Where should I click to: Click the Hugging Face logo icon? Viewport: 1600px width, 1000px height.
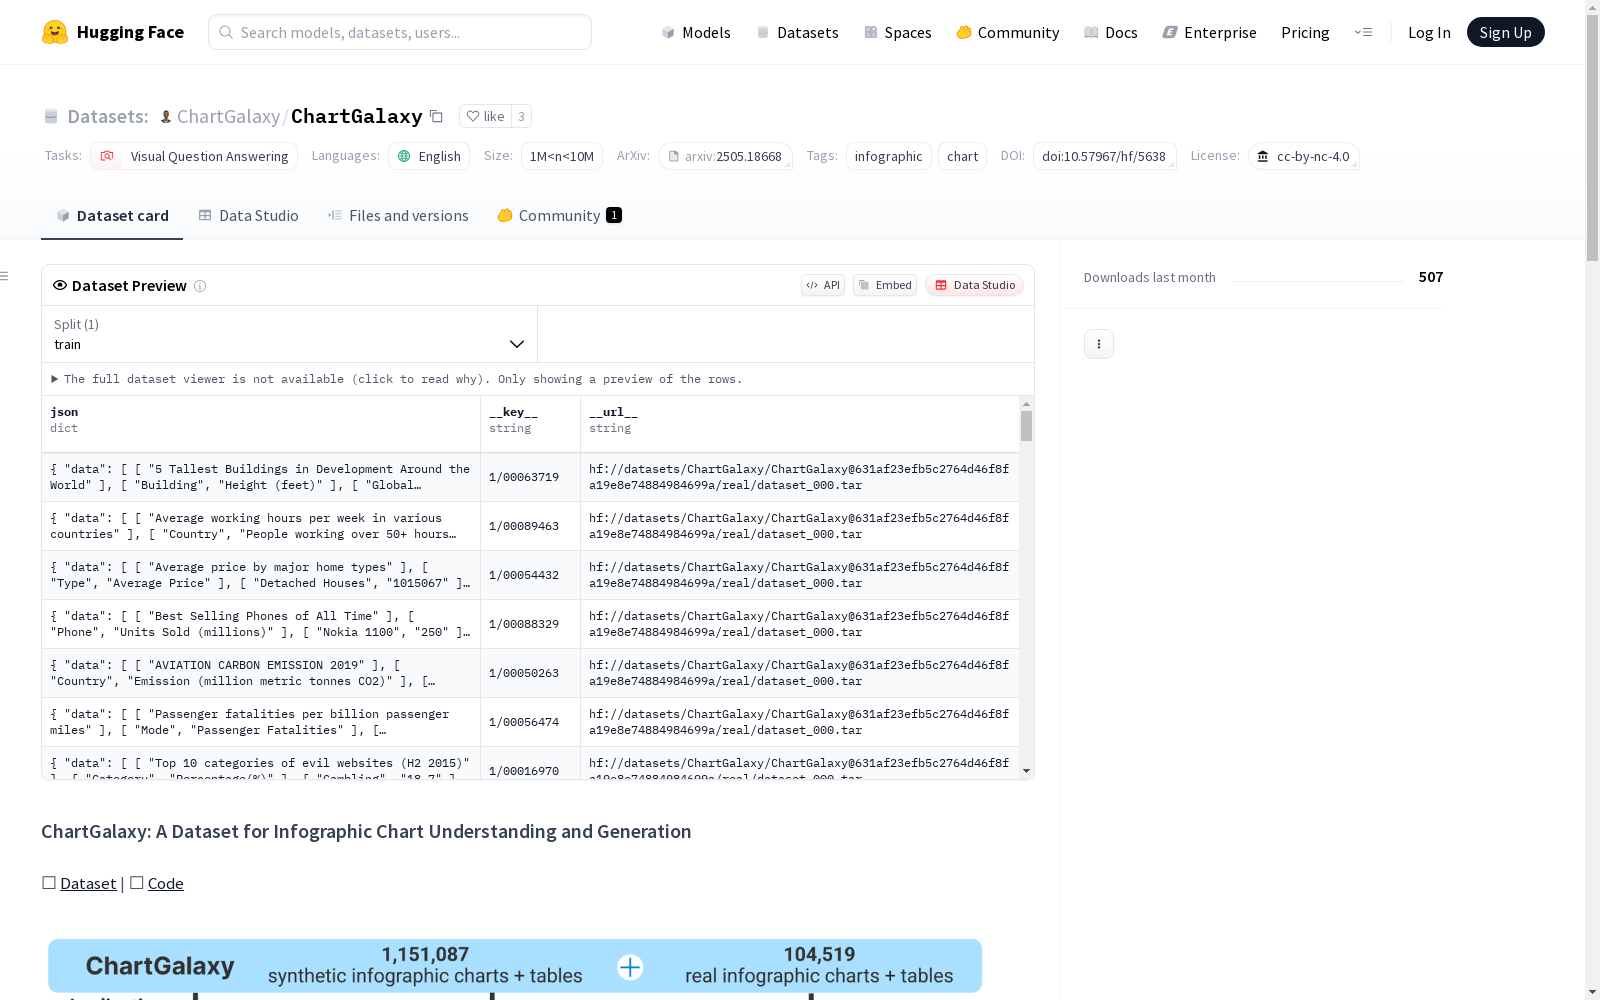coord(55,32)
